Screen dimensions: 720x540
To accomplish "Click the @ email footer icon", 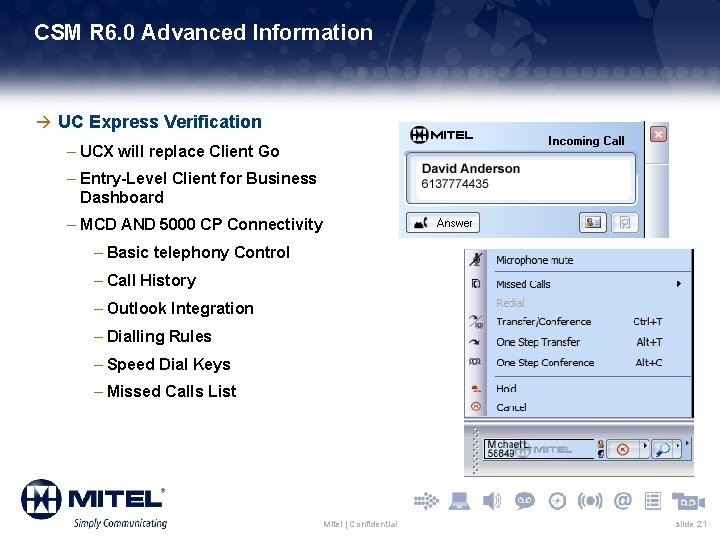I will point(623,501).
